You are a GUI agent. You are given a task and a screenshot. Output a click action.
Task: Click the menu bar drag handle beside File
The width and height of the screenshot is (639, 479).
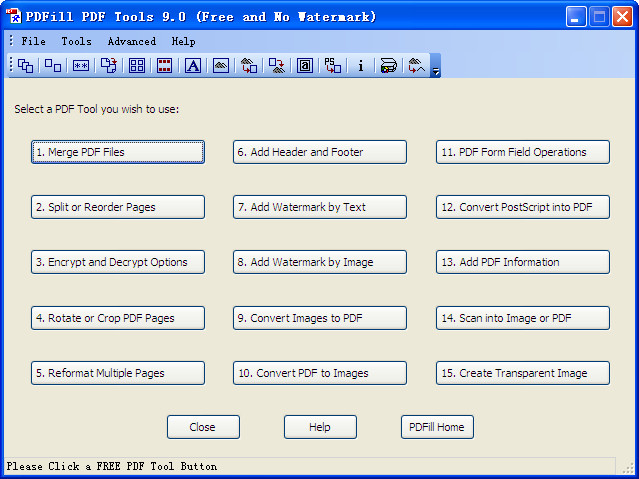(x=11, y=41)
